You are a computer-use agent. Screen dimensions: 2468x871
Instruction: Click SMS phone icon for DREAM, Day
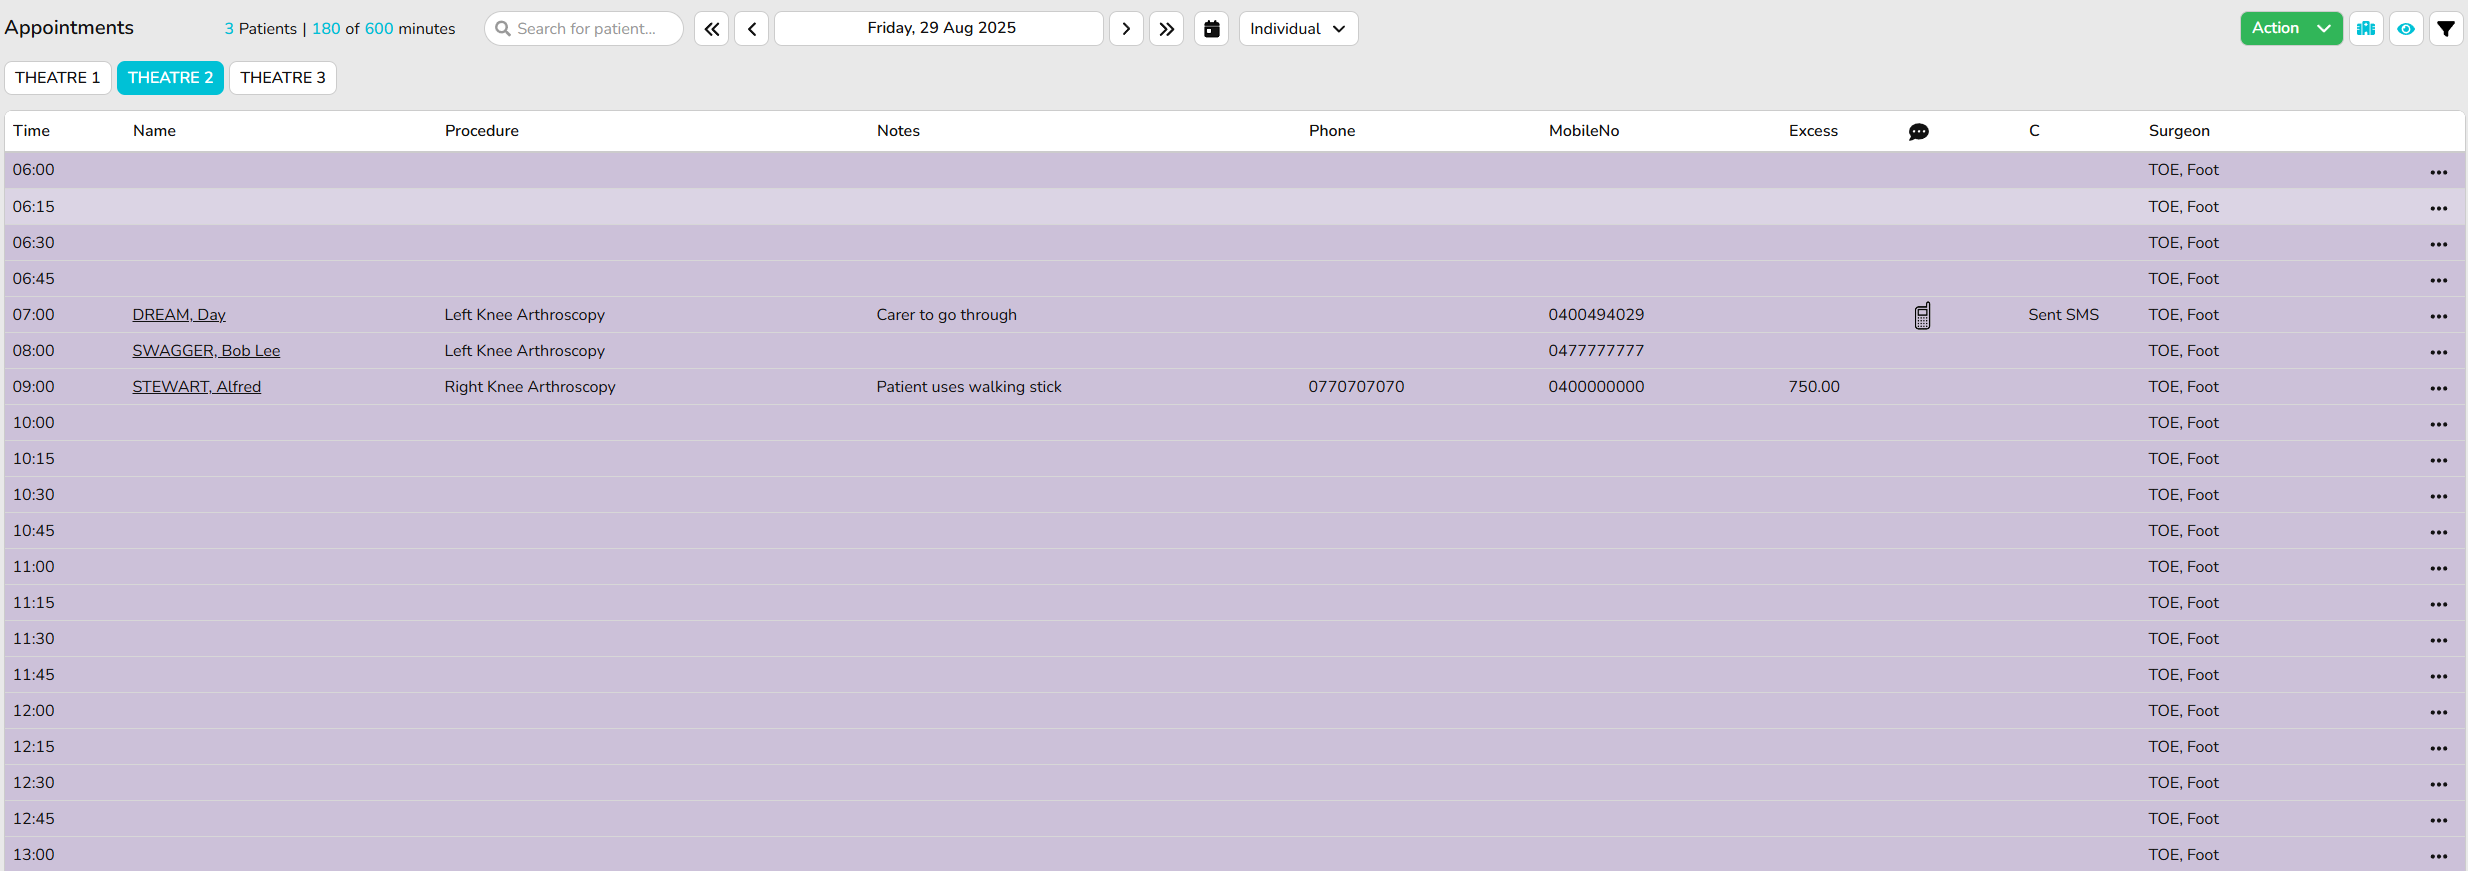pos(1922,316)
